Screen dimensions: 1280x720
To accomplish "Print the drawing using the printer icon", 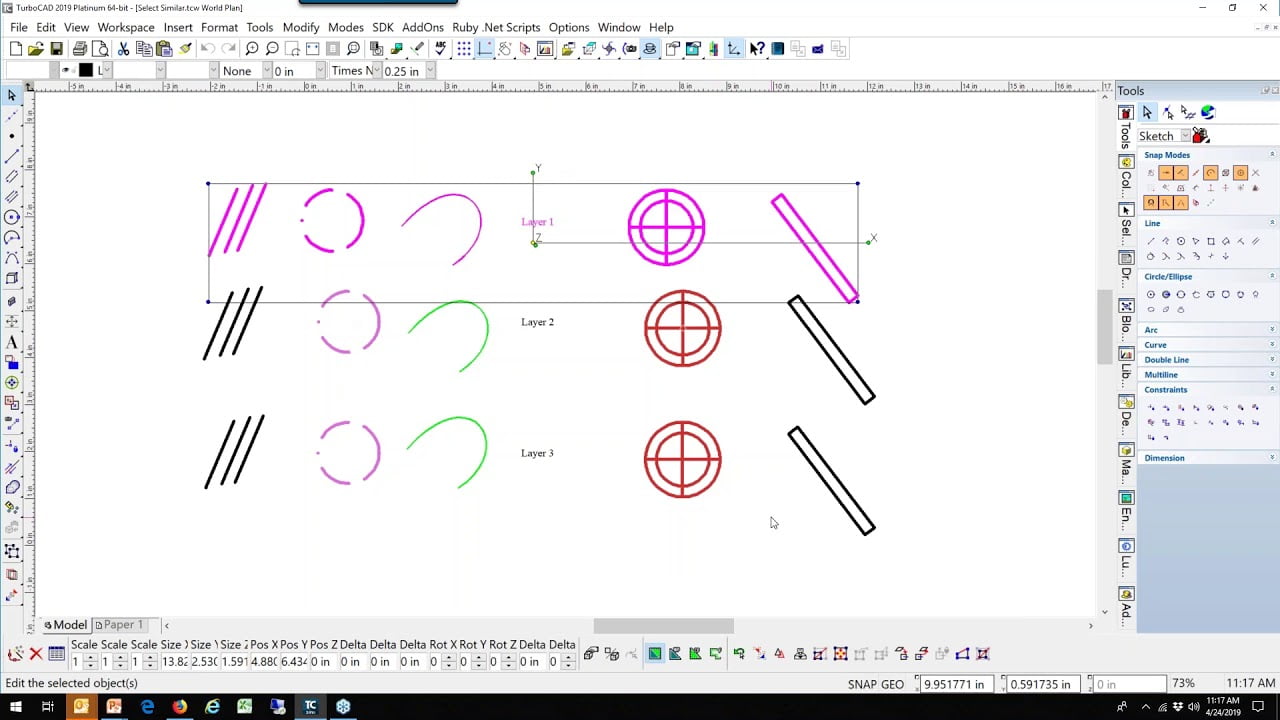I will [80, 49].
